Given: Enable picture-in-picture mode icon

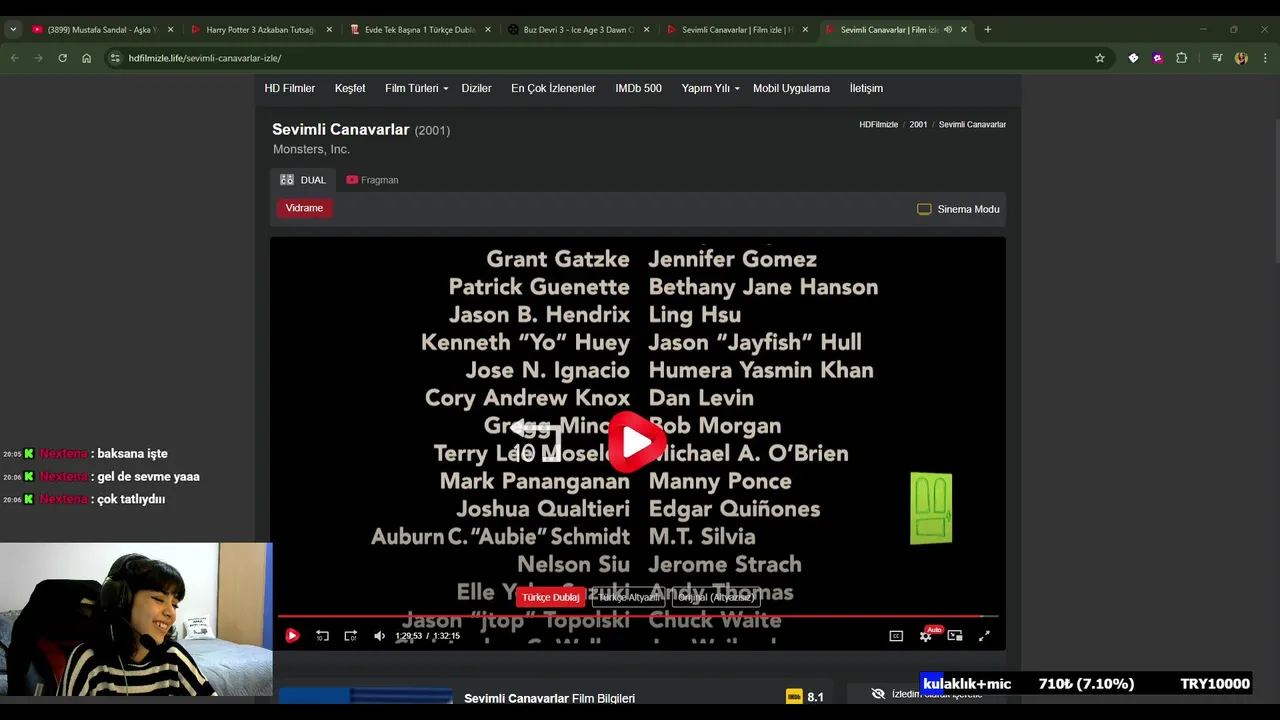Looking at the screenshot, I should pos(955,636).
